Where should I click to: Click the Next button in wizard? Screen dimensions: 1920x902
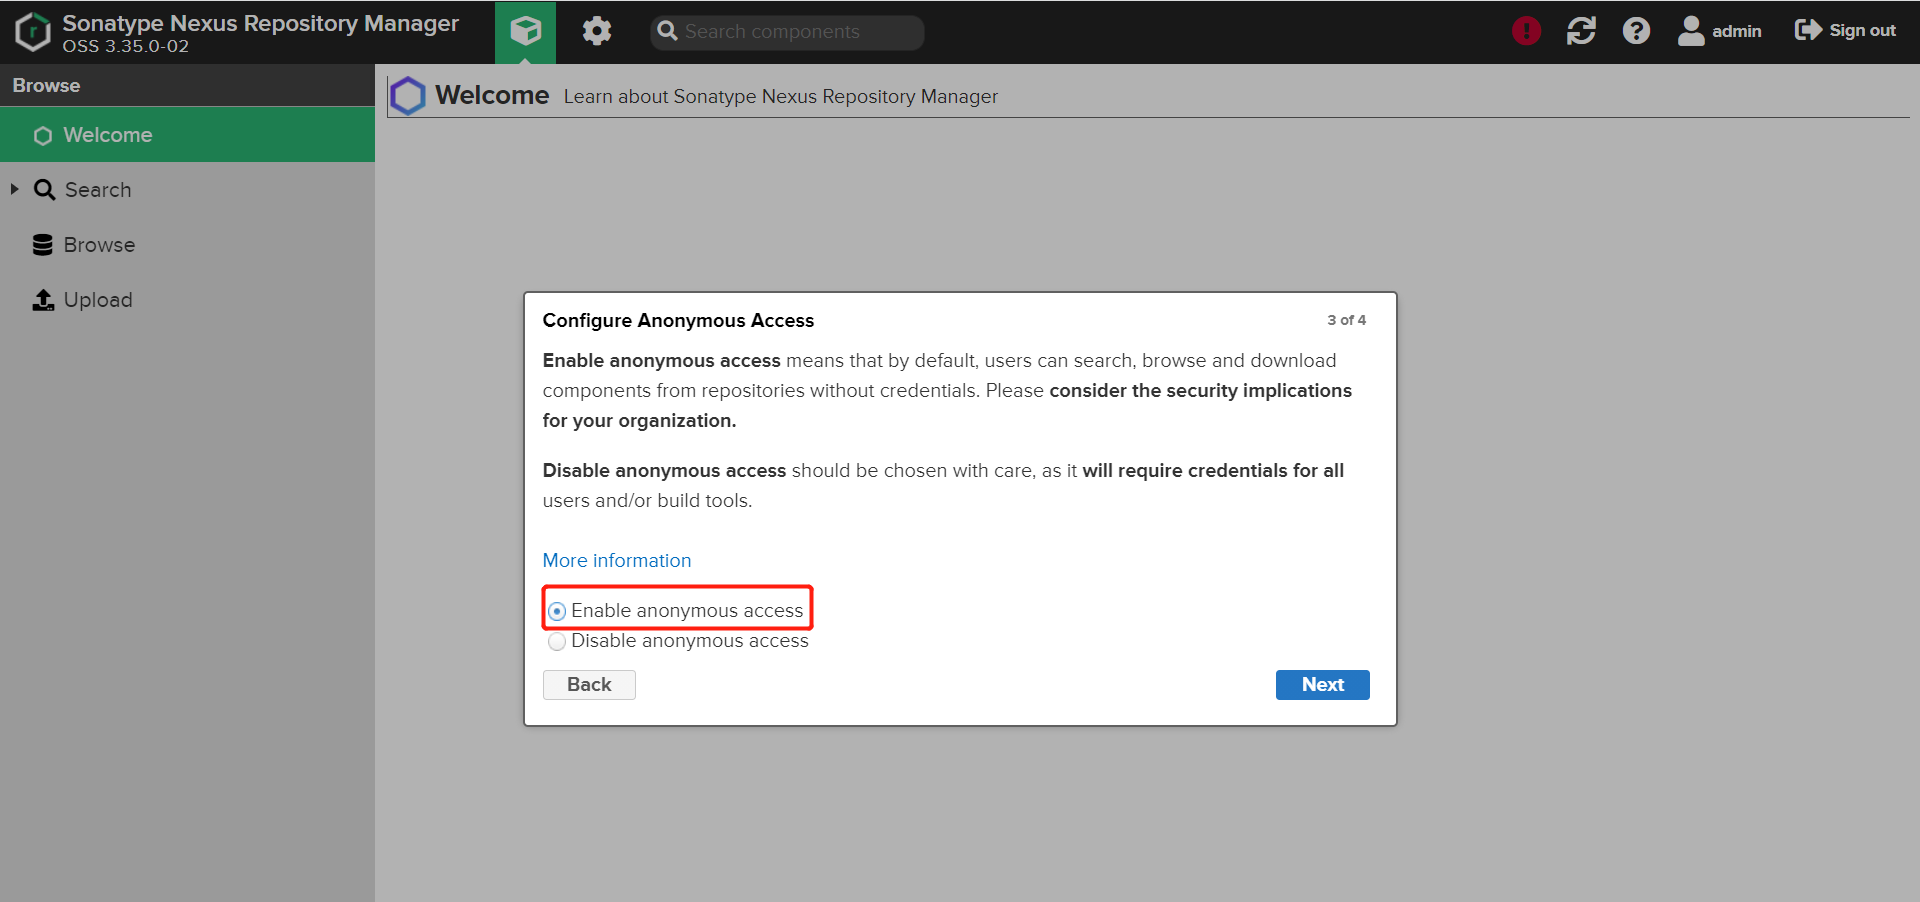(1322, 685)
